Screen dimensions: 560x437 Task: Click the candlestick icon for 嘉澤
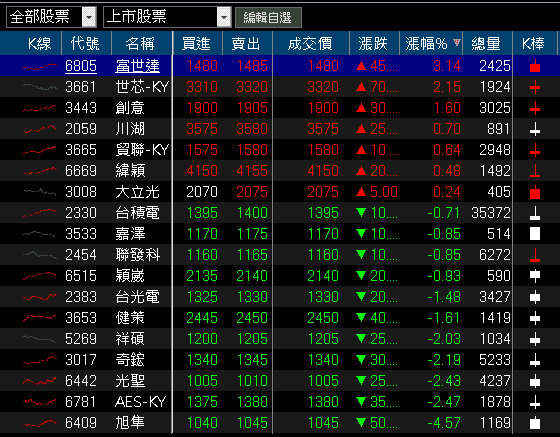535,234
